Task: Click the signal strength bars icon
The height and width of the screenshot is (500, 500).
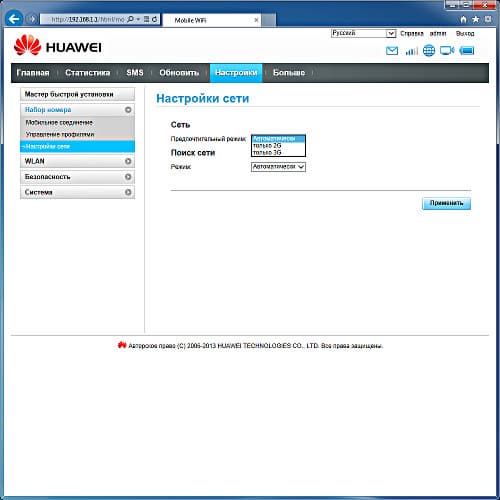Action: point(411,51)
